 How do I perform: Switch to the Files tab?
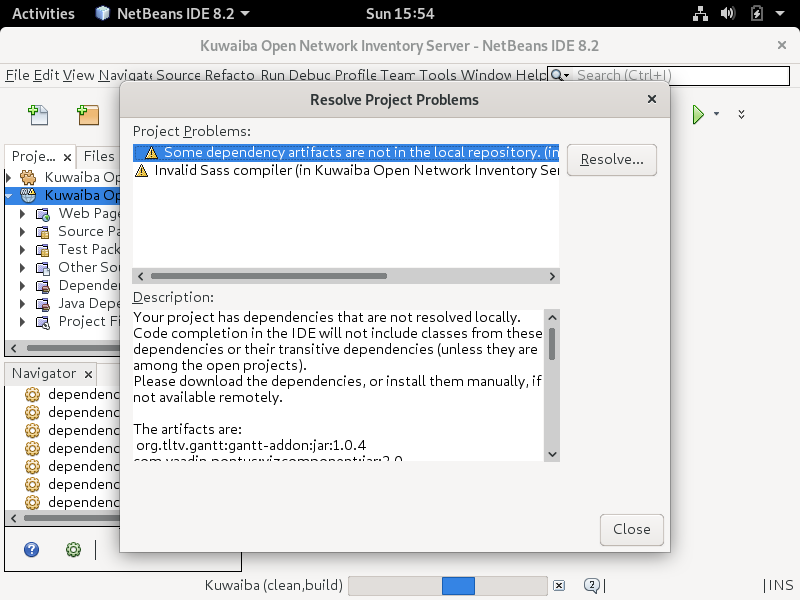[x=99, y=156]
